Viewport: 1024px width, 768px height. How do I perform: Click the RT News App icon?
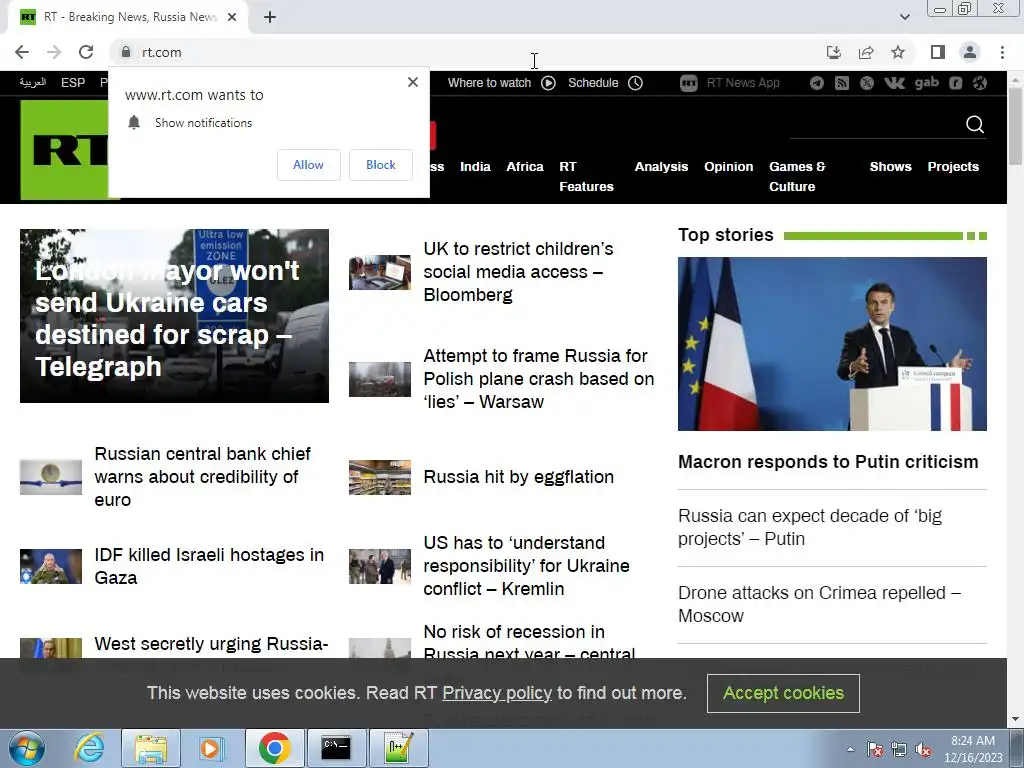tap(688, 83)
